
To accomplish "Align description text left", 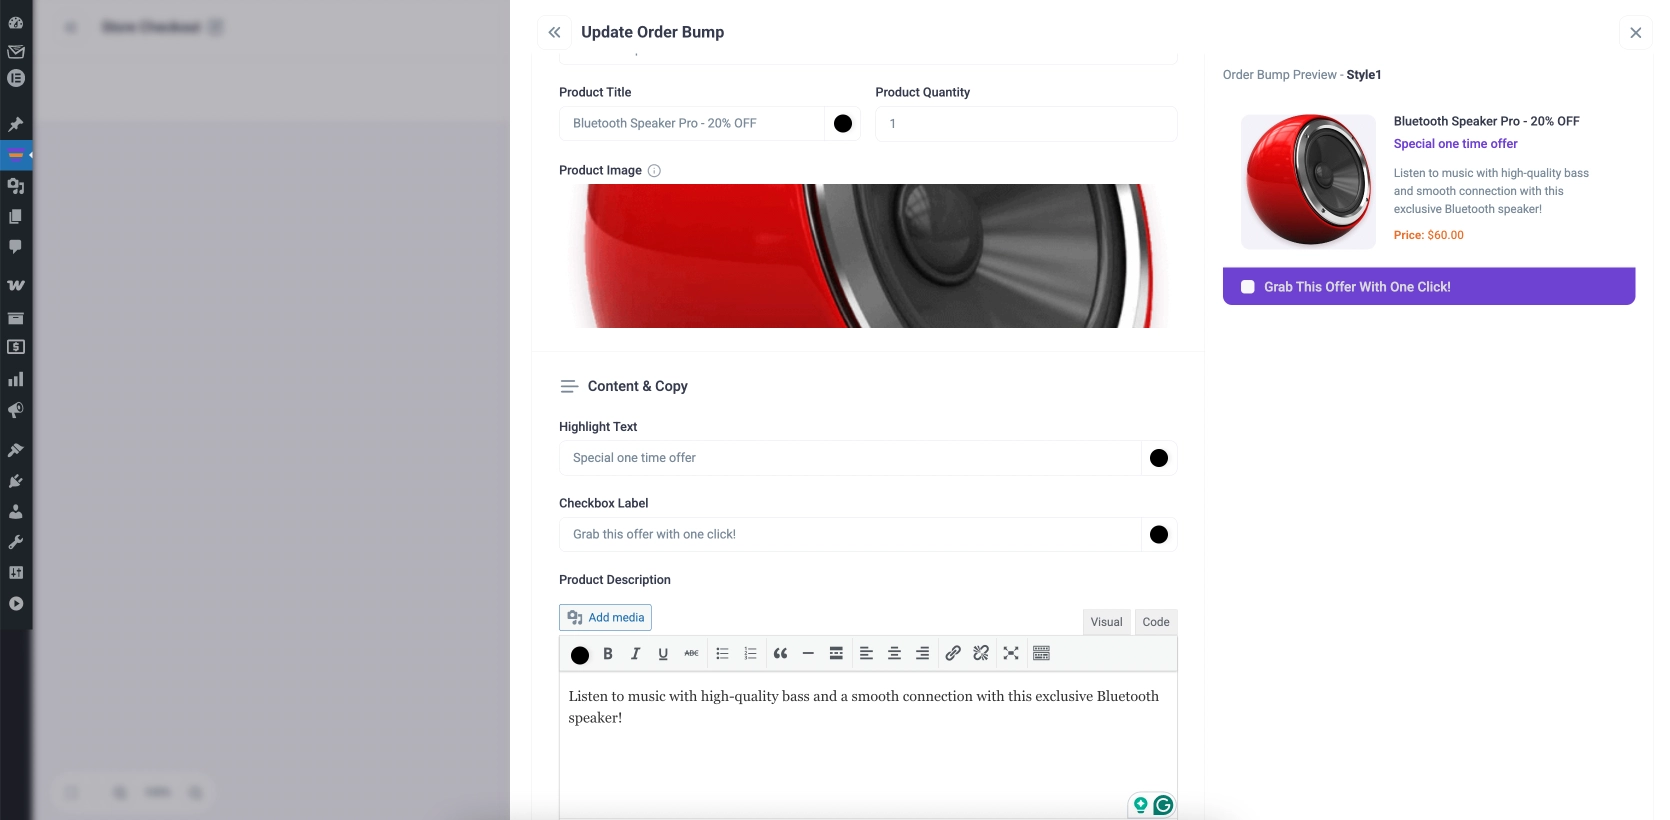I will tap(866, 653).
